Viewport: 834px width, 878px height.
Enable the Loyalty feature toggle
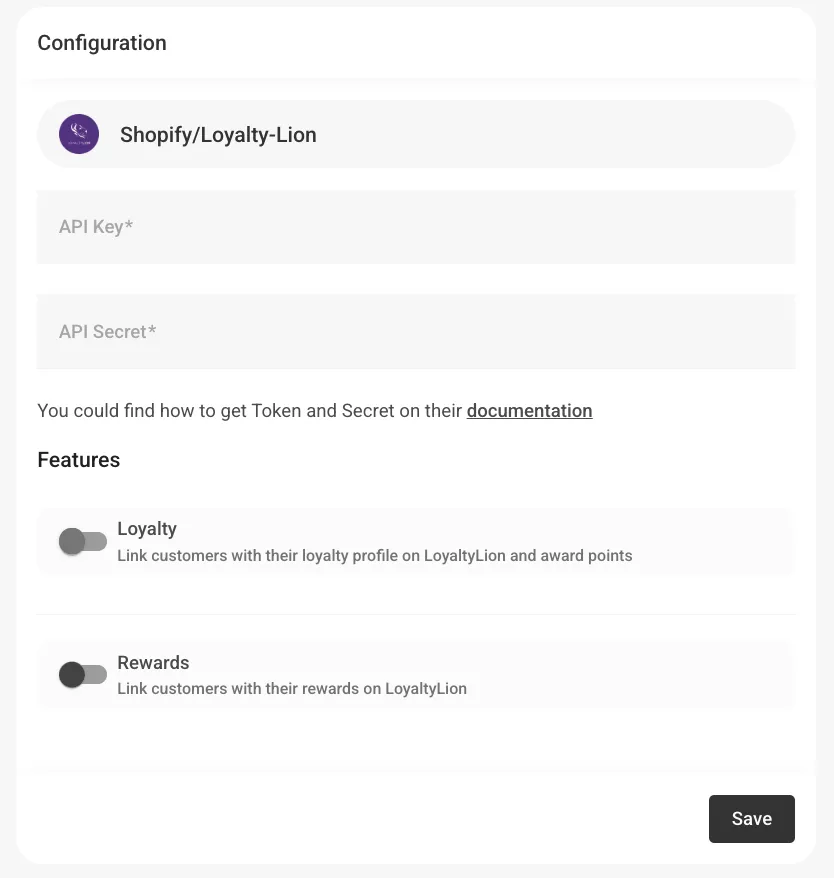point(83,542)
